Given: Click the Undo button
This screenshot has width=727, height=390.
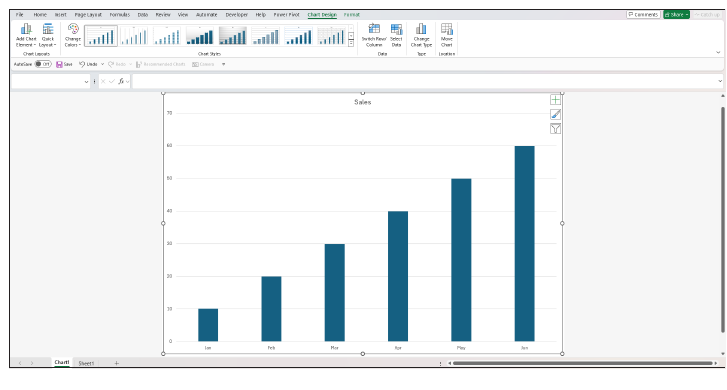Looking at the screenshot, I should [x=88, y=64].
